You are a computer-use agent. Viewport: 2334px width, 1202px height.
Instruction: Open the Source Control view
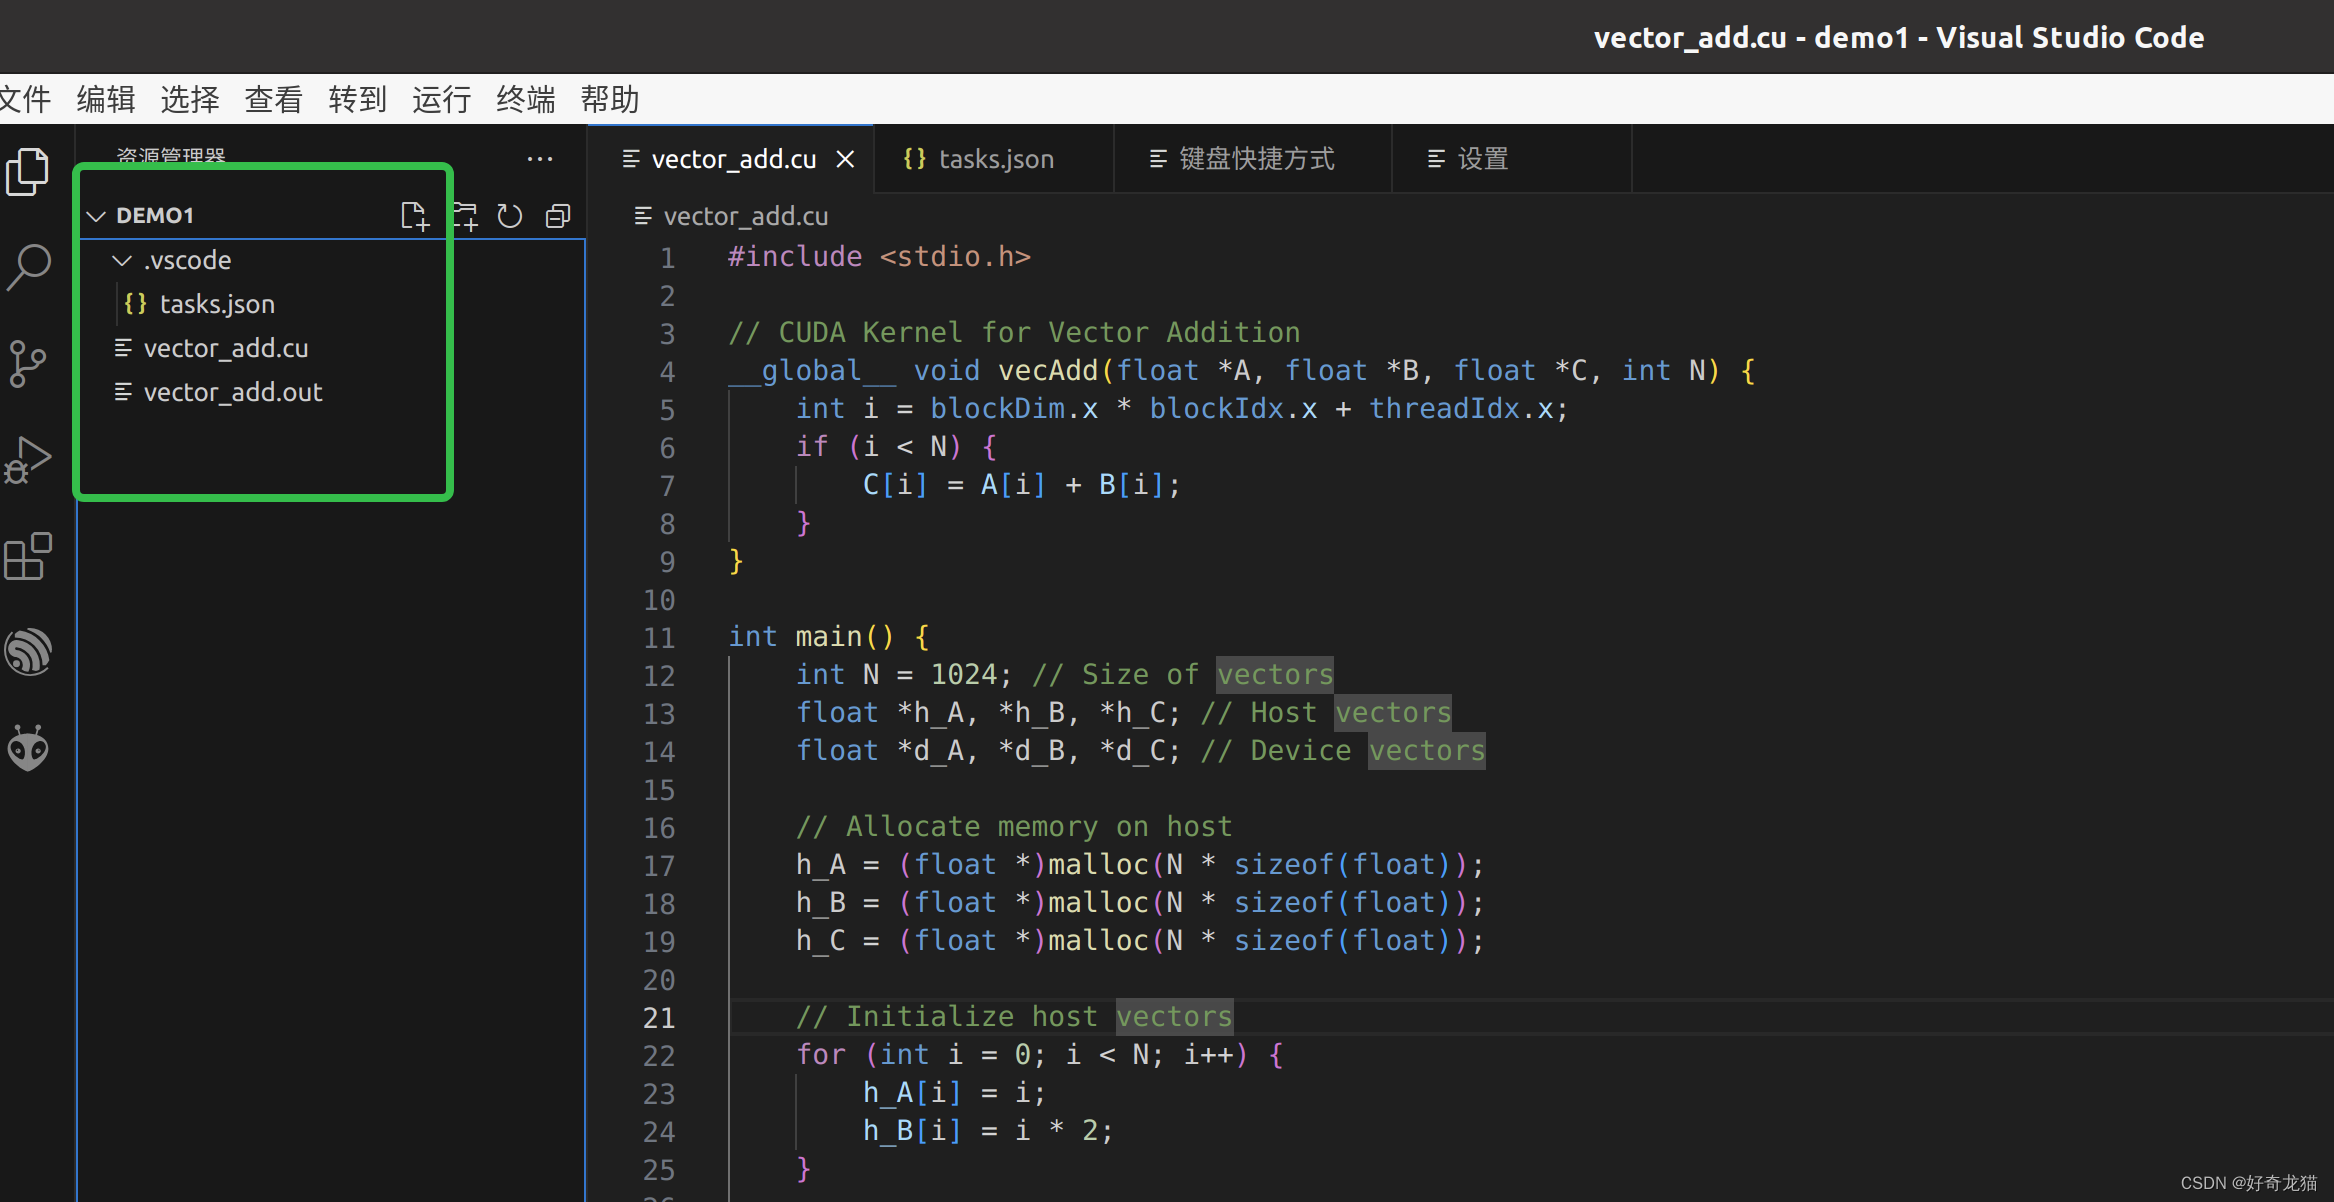[x=27, y=363]
